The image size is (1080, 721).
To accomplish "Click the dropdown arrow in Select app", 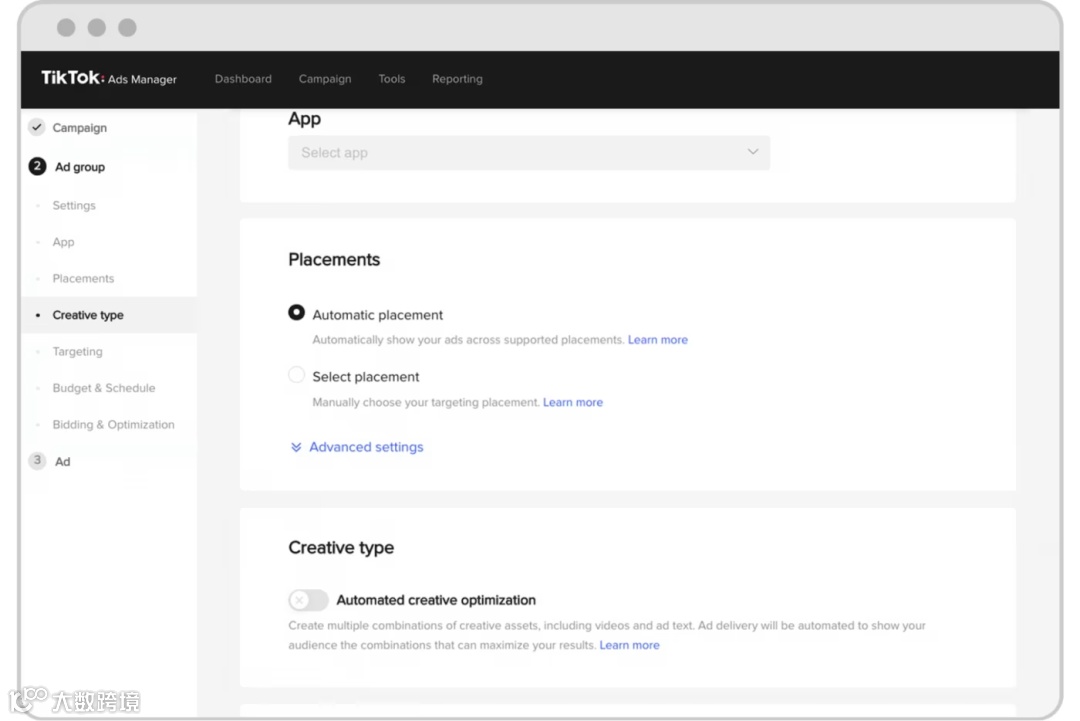I will 753,152.
